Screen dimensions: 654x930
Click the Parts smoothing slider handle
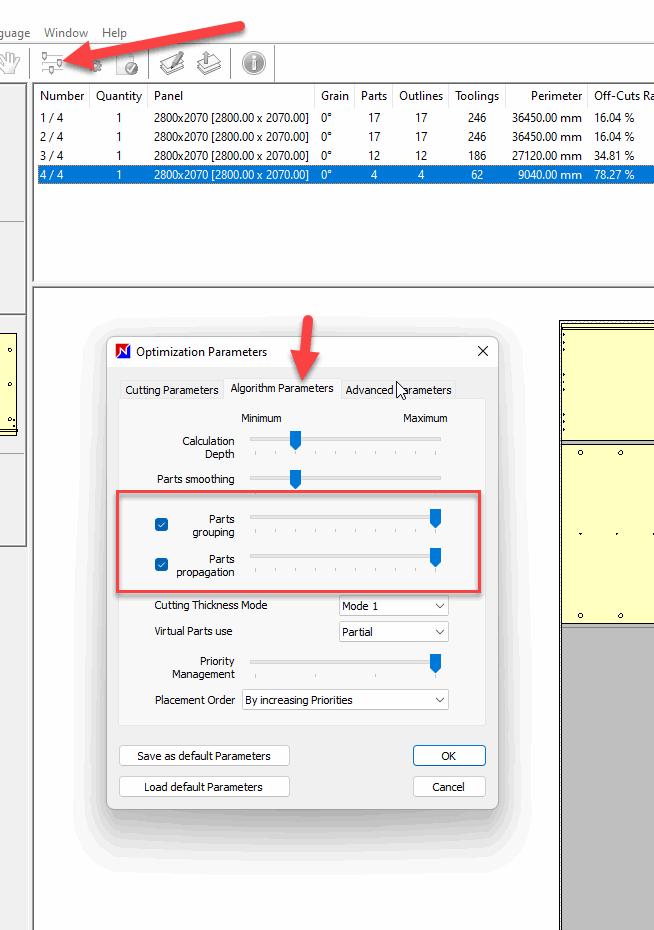[295, 479]
